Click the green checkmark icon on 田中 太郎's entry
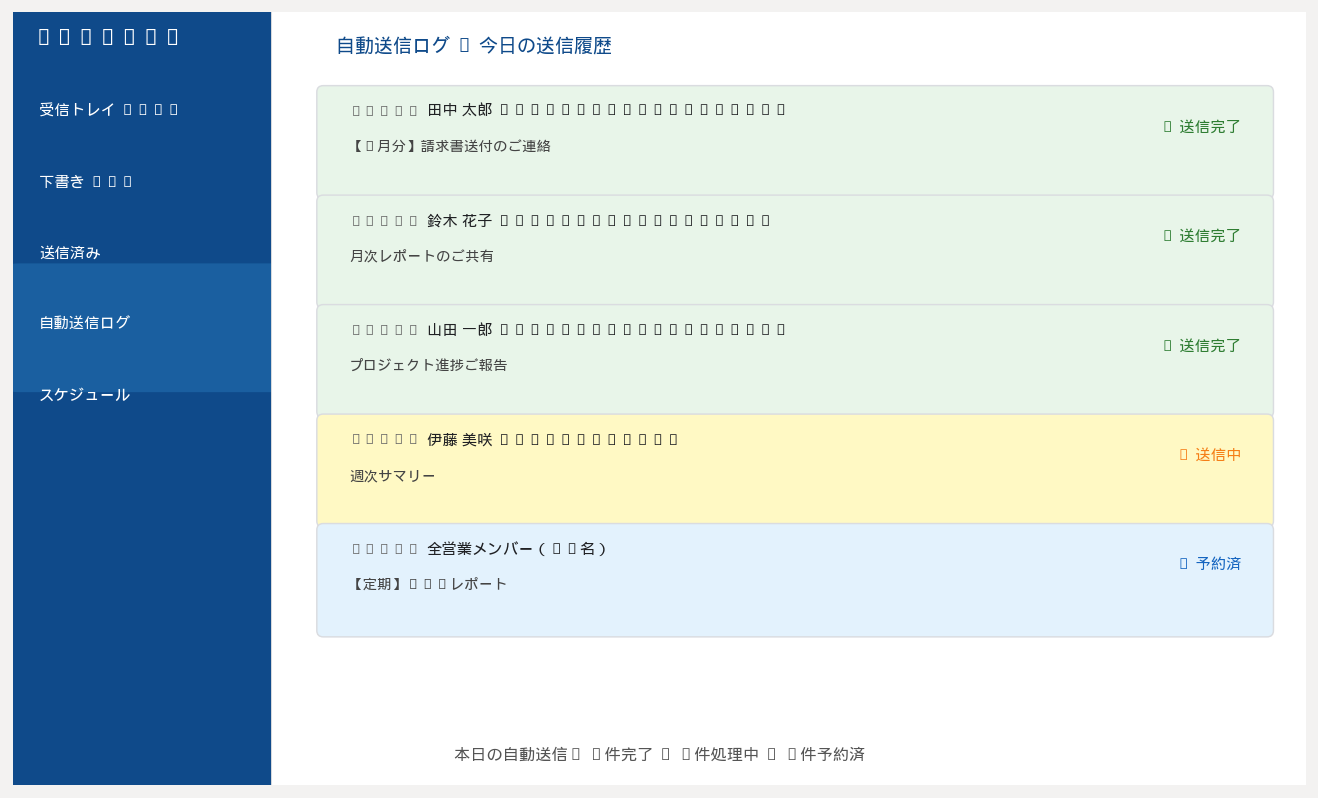This screenshot has width=1318, height=798. [1166, 127]
